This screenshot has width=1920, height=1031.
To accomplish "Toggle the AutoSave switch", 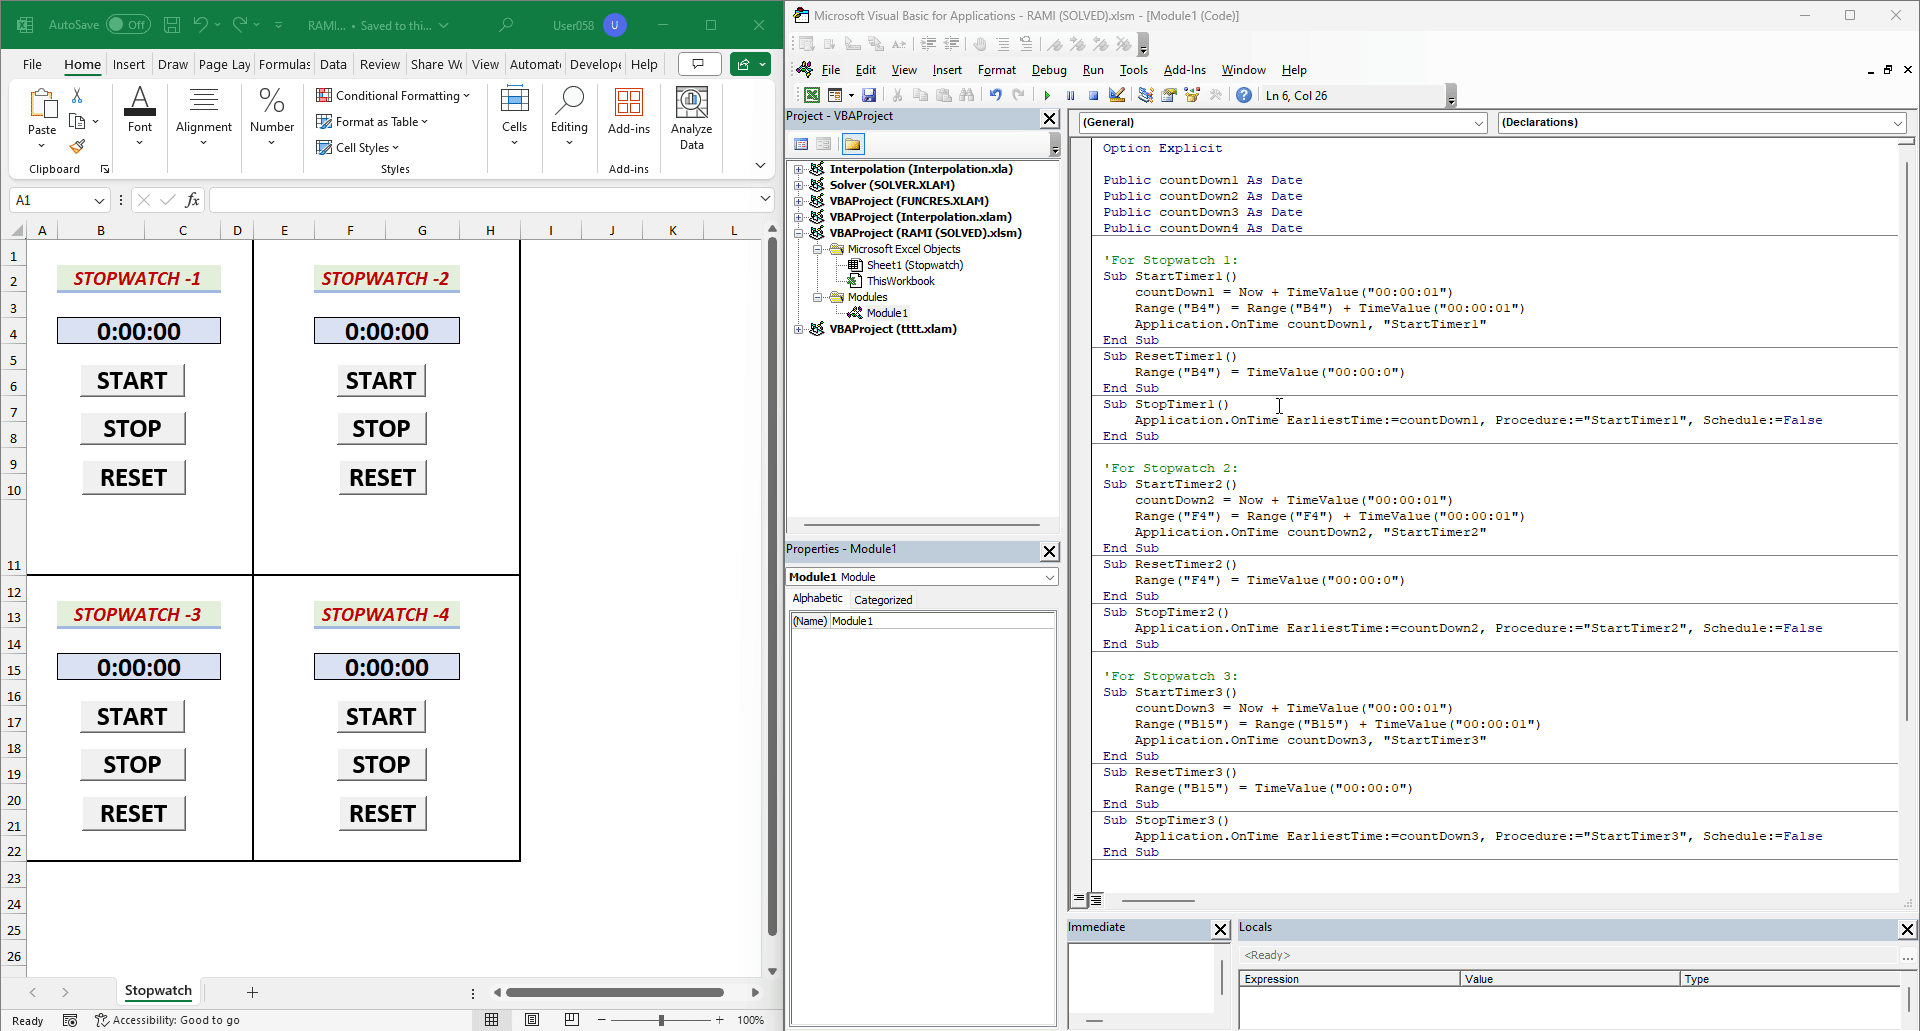I will click(x=128, y=25).
